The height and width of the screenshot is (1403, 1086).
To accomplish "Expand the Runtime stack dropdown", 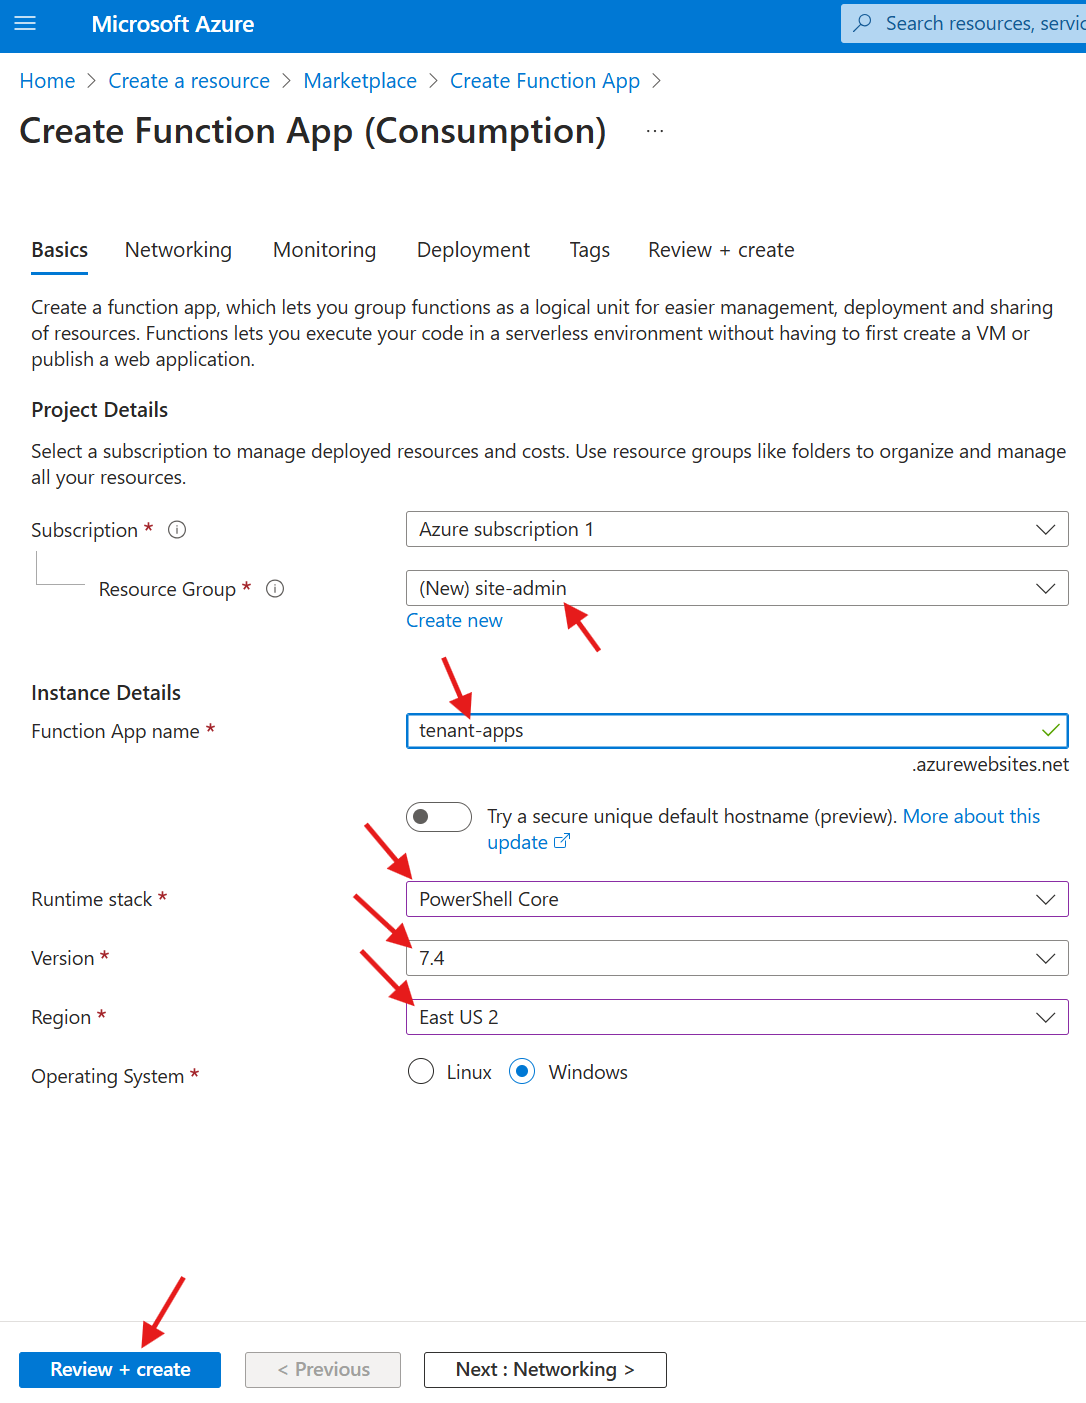I will (x=1045, y=899).
